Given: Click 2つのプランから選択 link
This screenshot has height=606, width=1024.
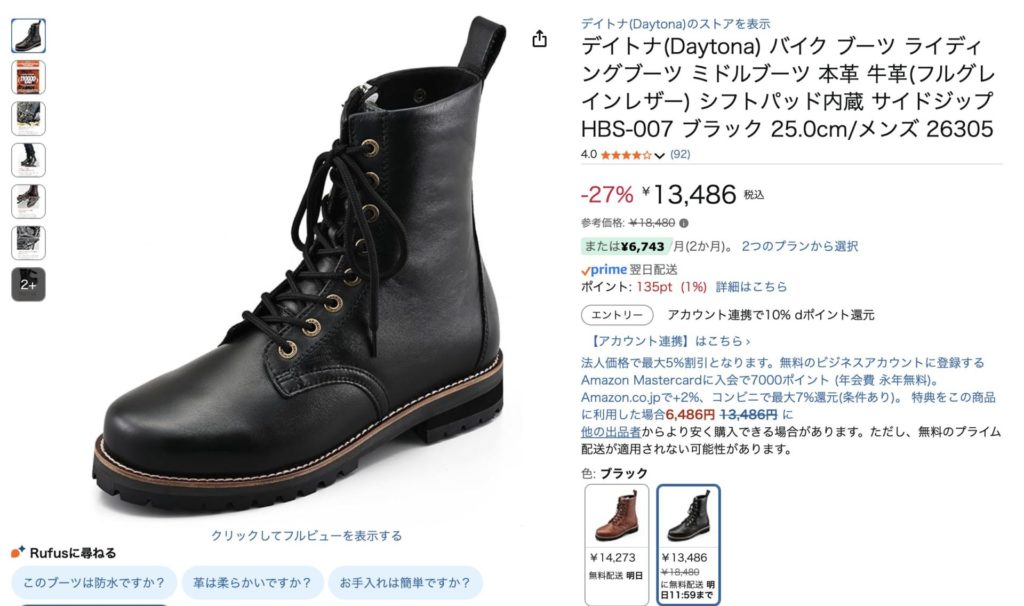Looking at the screenshot, I should click(799, 246).
